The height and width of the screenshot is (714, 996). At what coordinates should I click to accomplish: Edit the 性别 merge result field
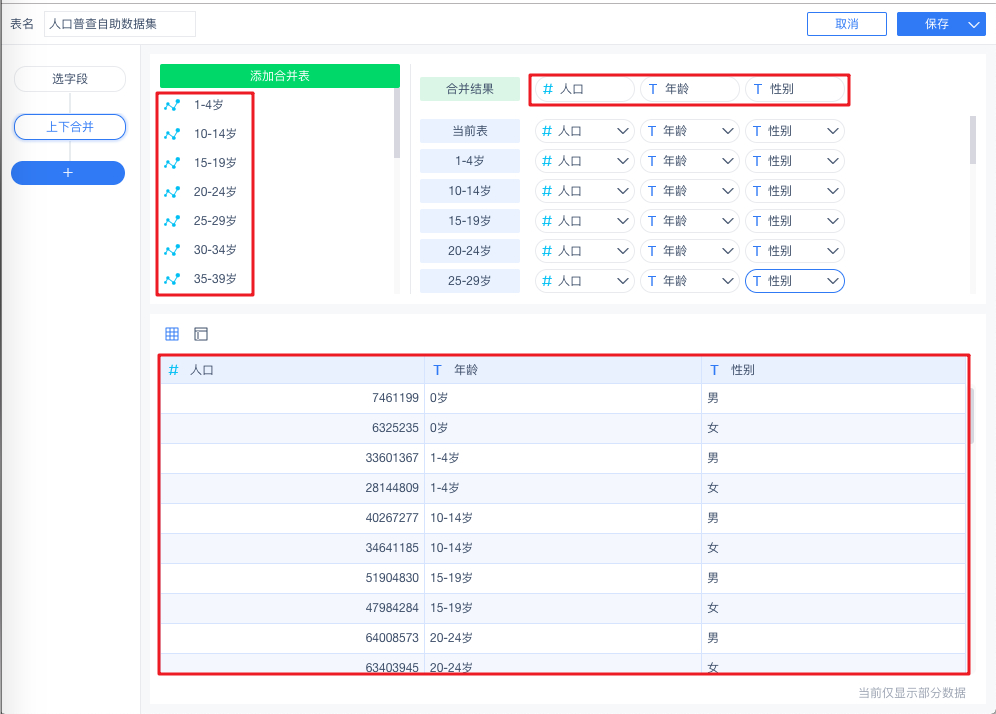pos(795,89)
